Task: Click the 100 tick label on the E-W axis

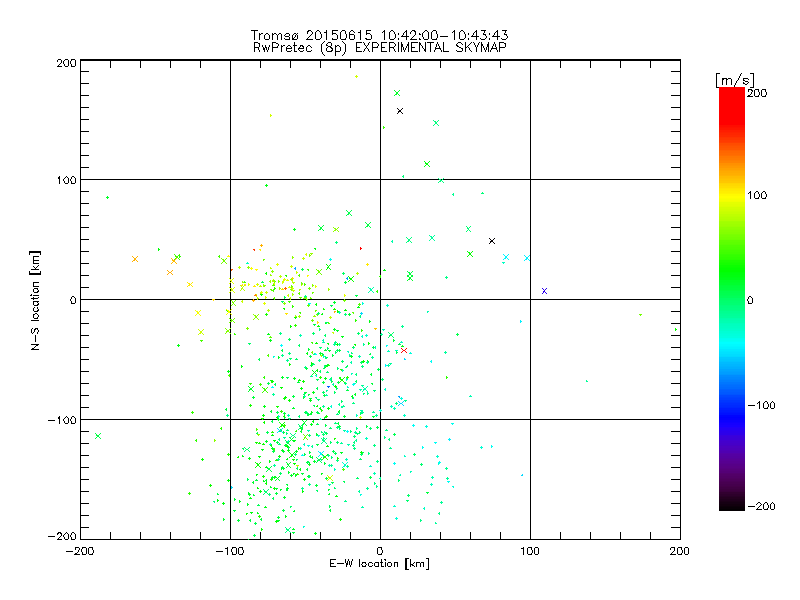Action: 530,551
